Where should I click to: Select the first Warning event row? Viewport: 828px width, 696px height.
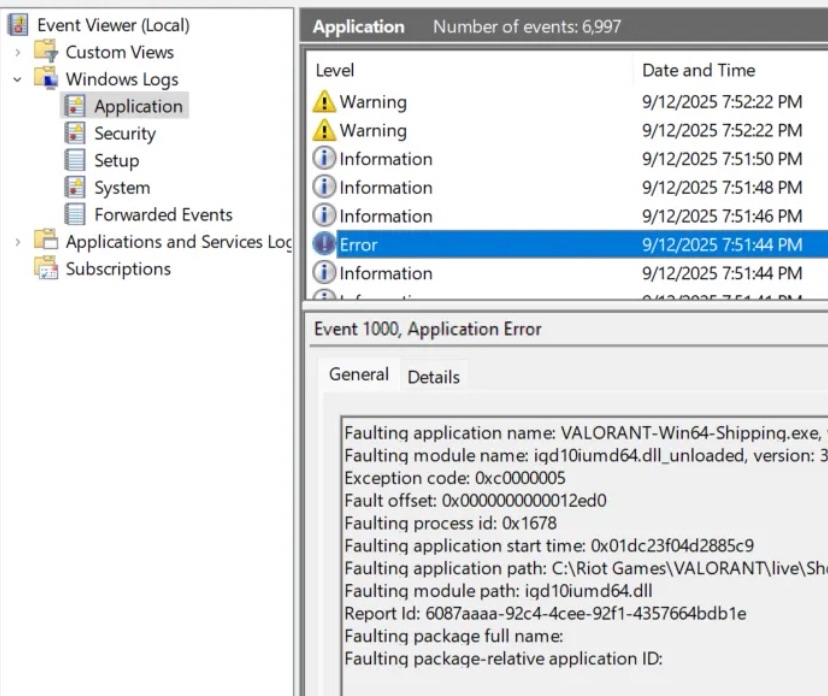[x=373, y=102]
